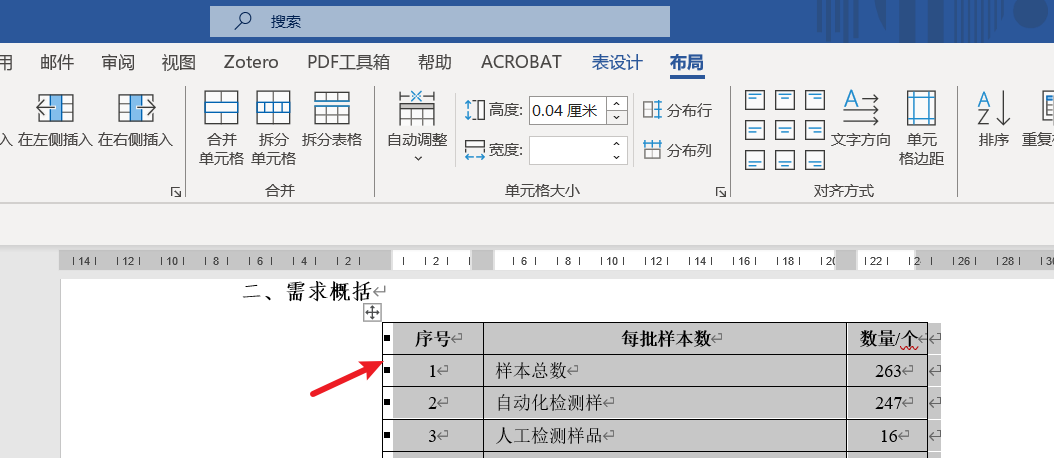Select align bottom-right alignment option

pyautogui.click(x=815, y=160)
